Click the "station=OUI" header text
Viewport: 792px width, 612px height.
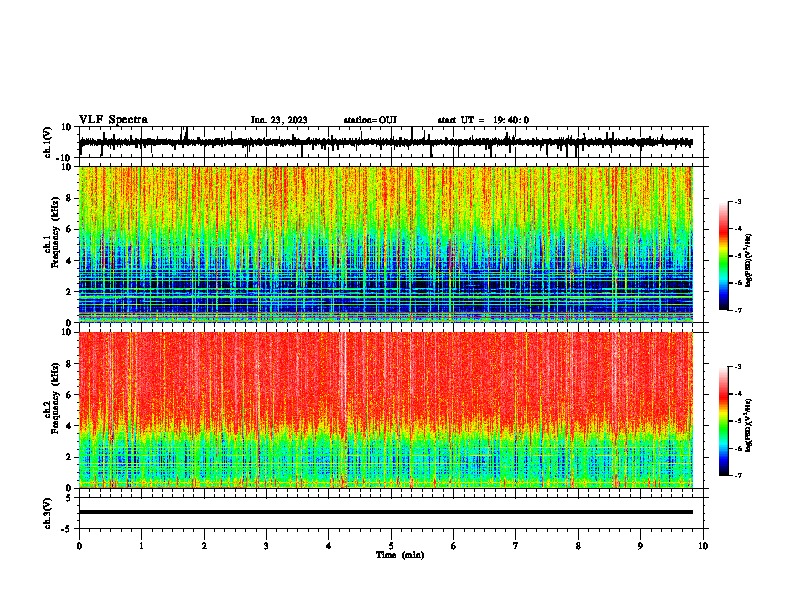coord(370,120)
